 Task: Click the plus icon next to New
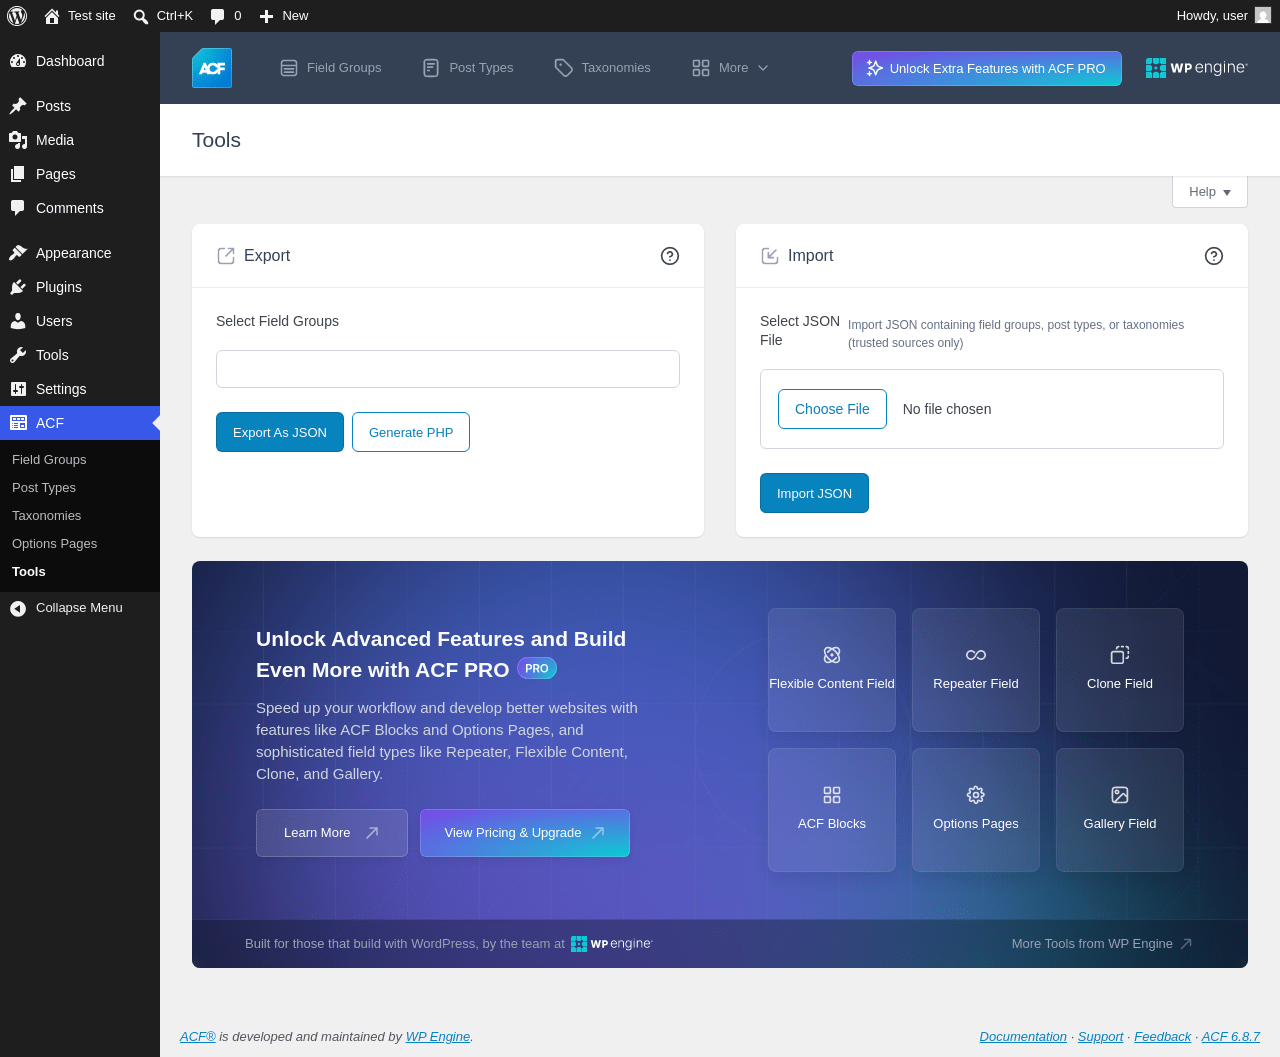coord(266,16)
